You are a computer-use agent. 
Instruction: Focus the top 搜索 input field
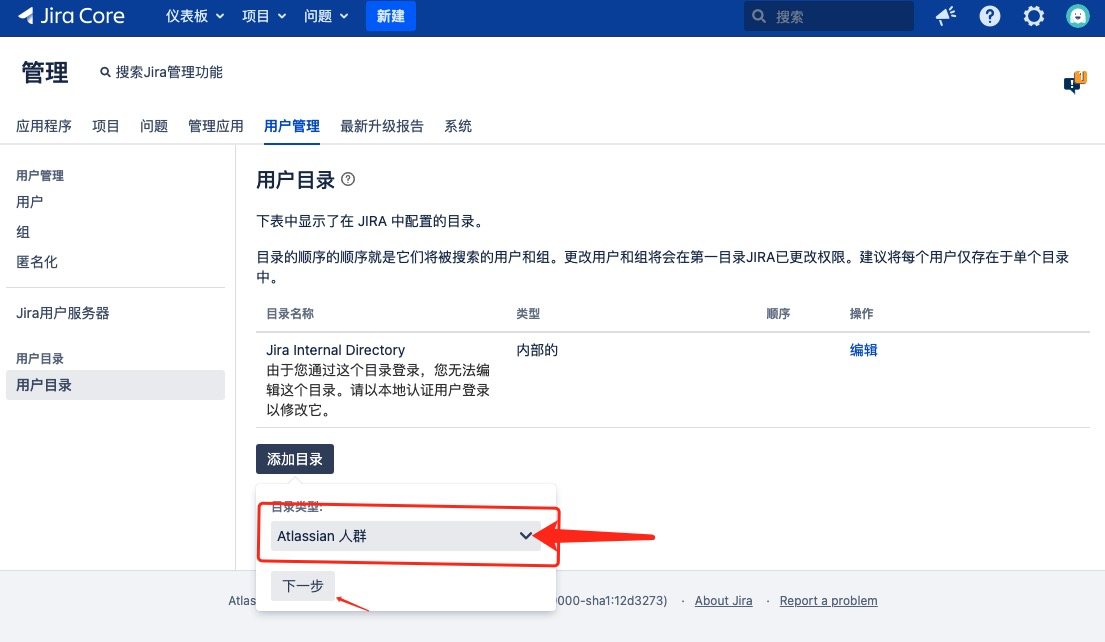[828, 16]
